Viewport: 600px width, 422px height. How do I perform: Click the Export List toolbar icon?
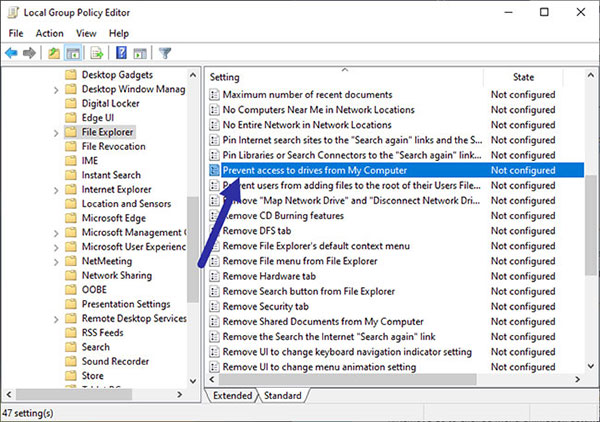click(97, 53)
